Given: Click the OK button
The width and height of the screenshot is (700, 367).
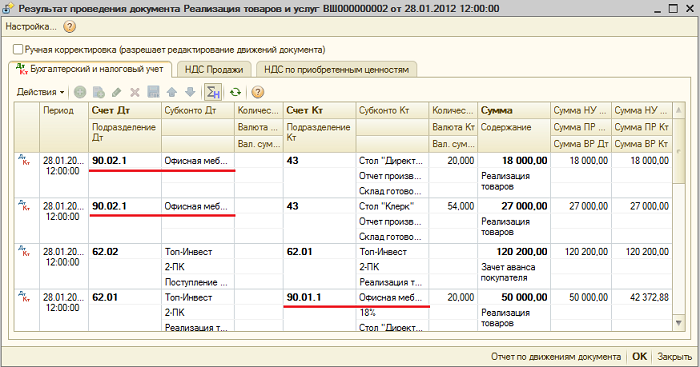Looking at the screenshot, I should [639, 356].
